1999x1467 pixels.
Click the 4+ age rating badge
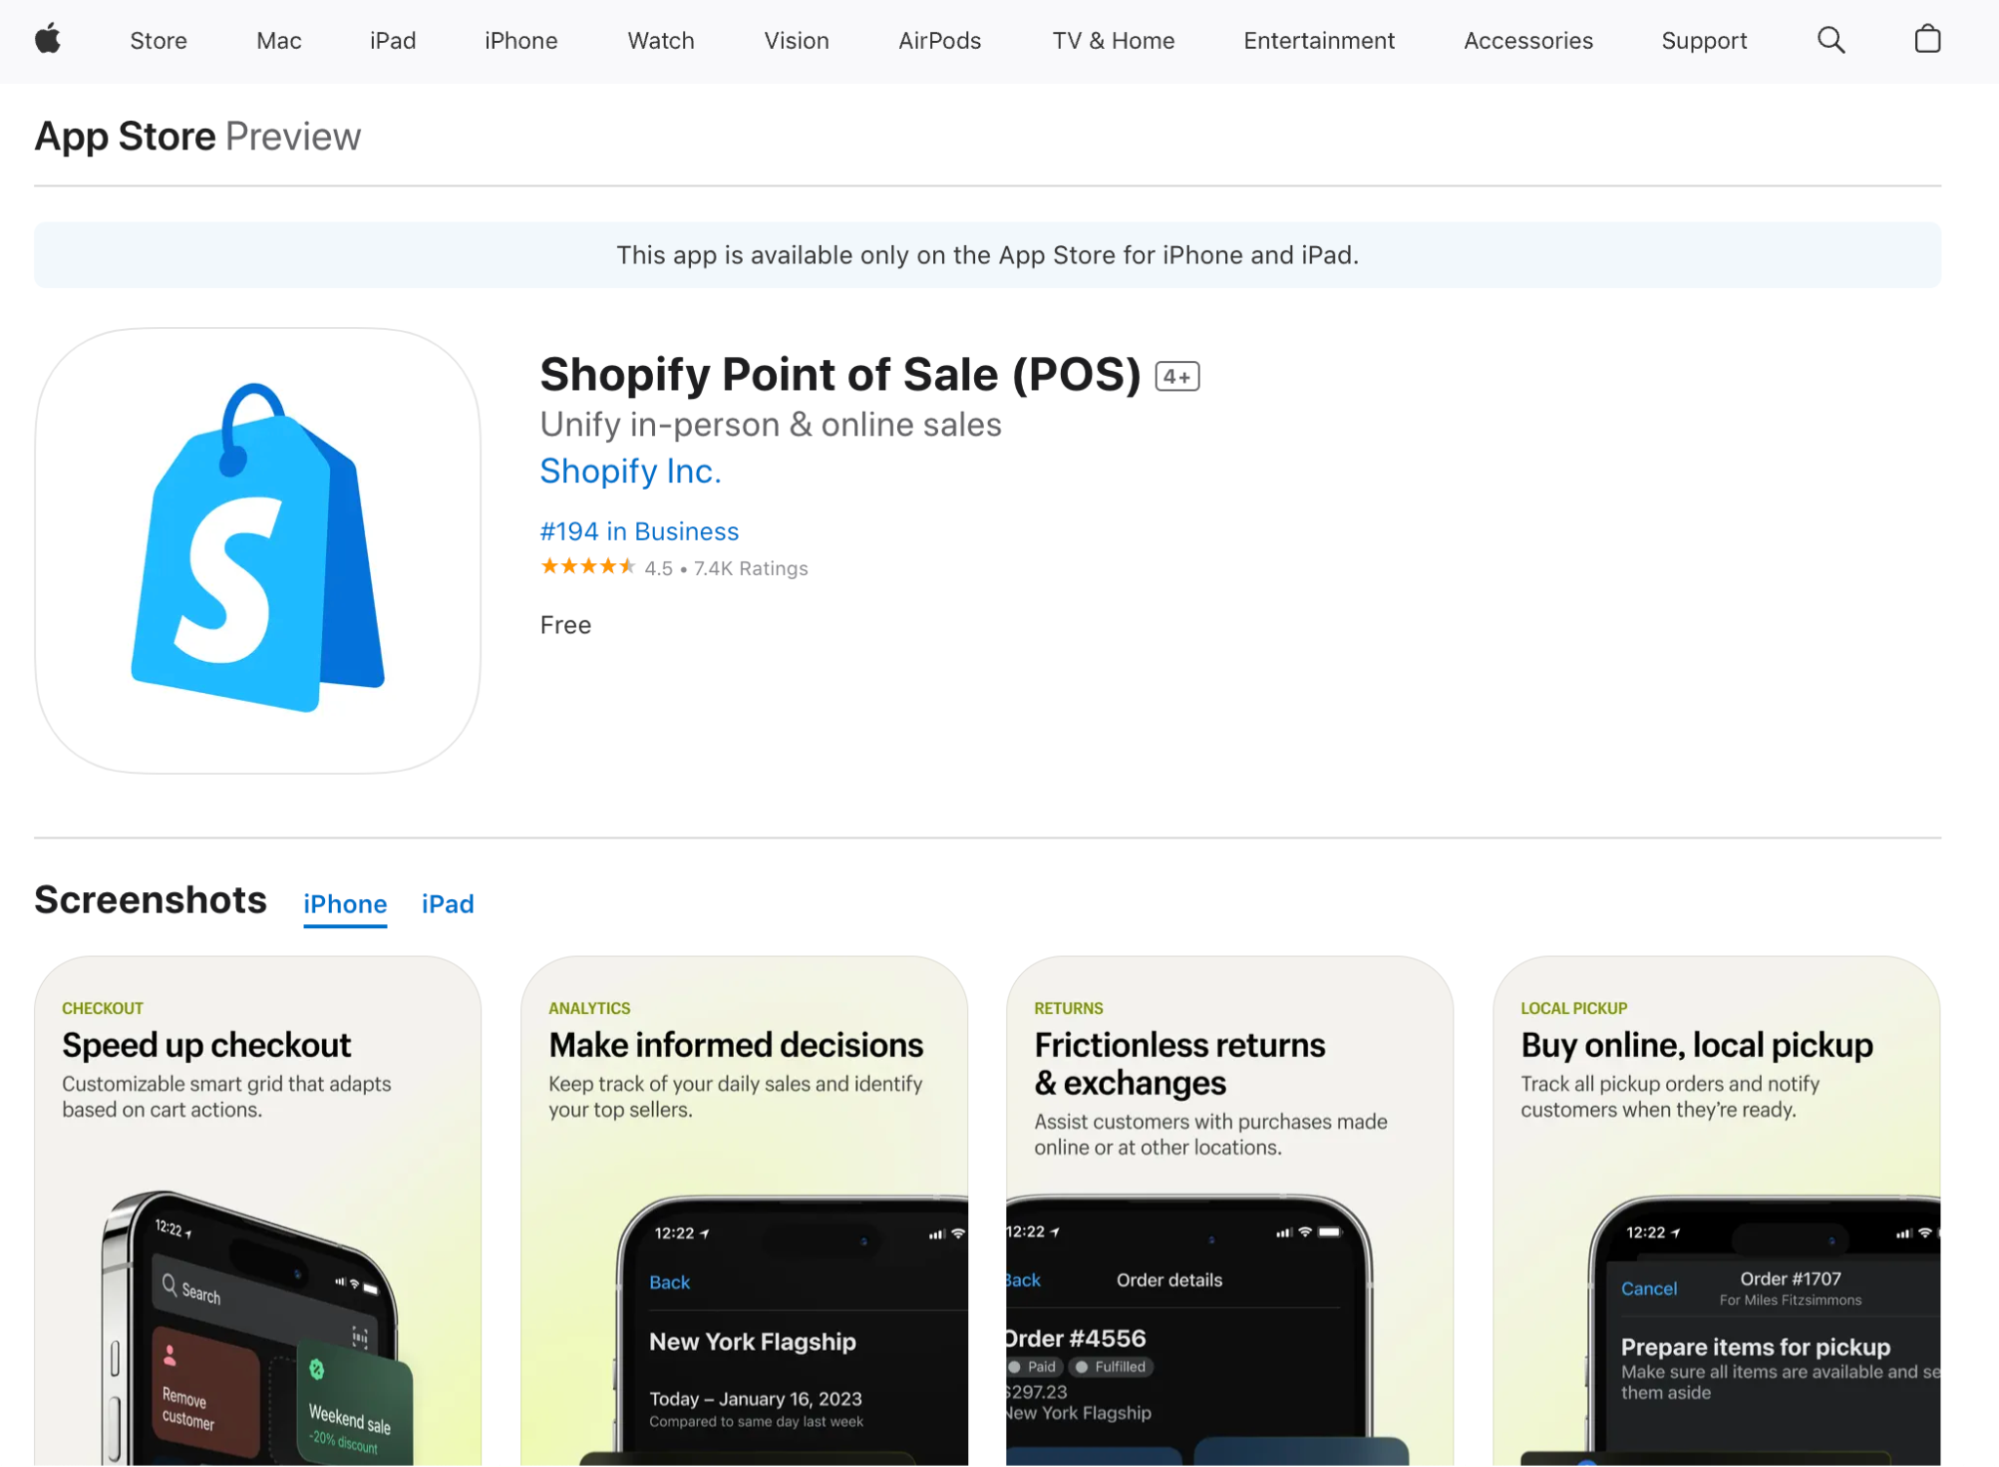point(1176,376)
